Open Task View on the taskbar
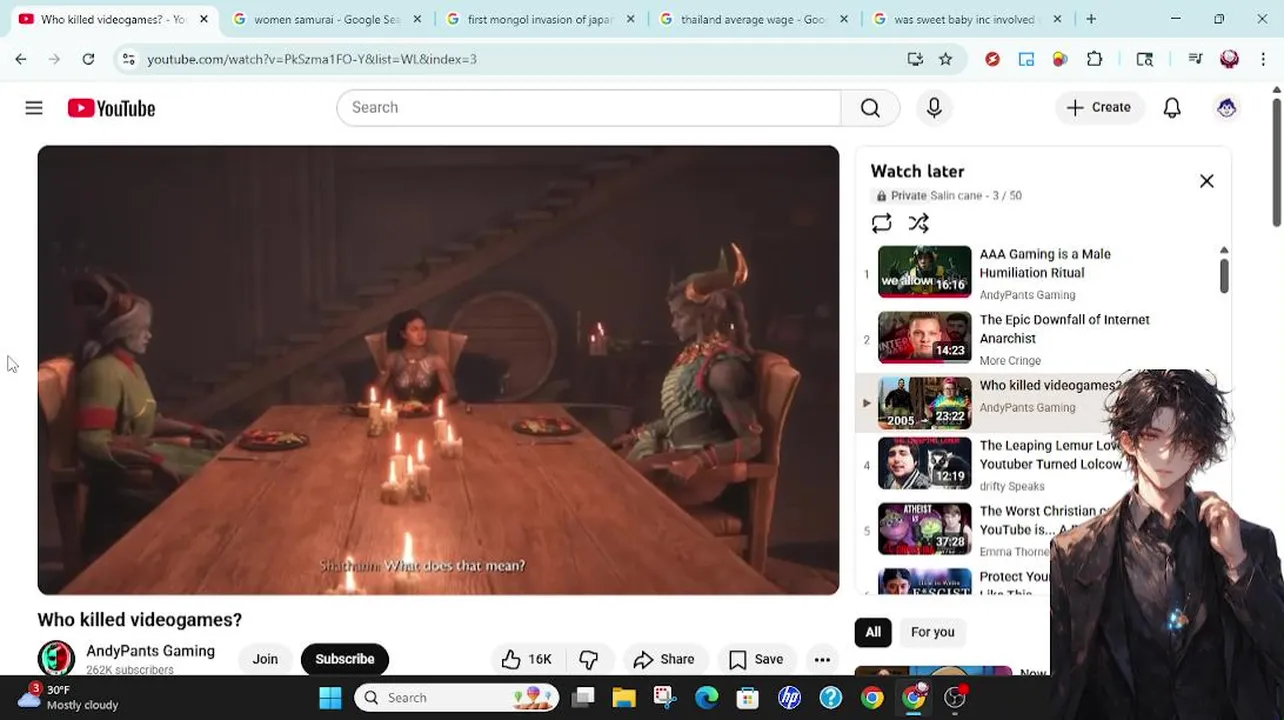Screen dimensions: 1284x720 coord(583,697)
